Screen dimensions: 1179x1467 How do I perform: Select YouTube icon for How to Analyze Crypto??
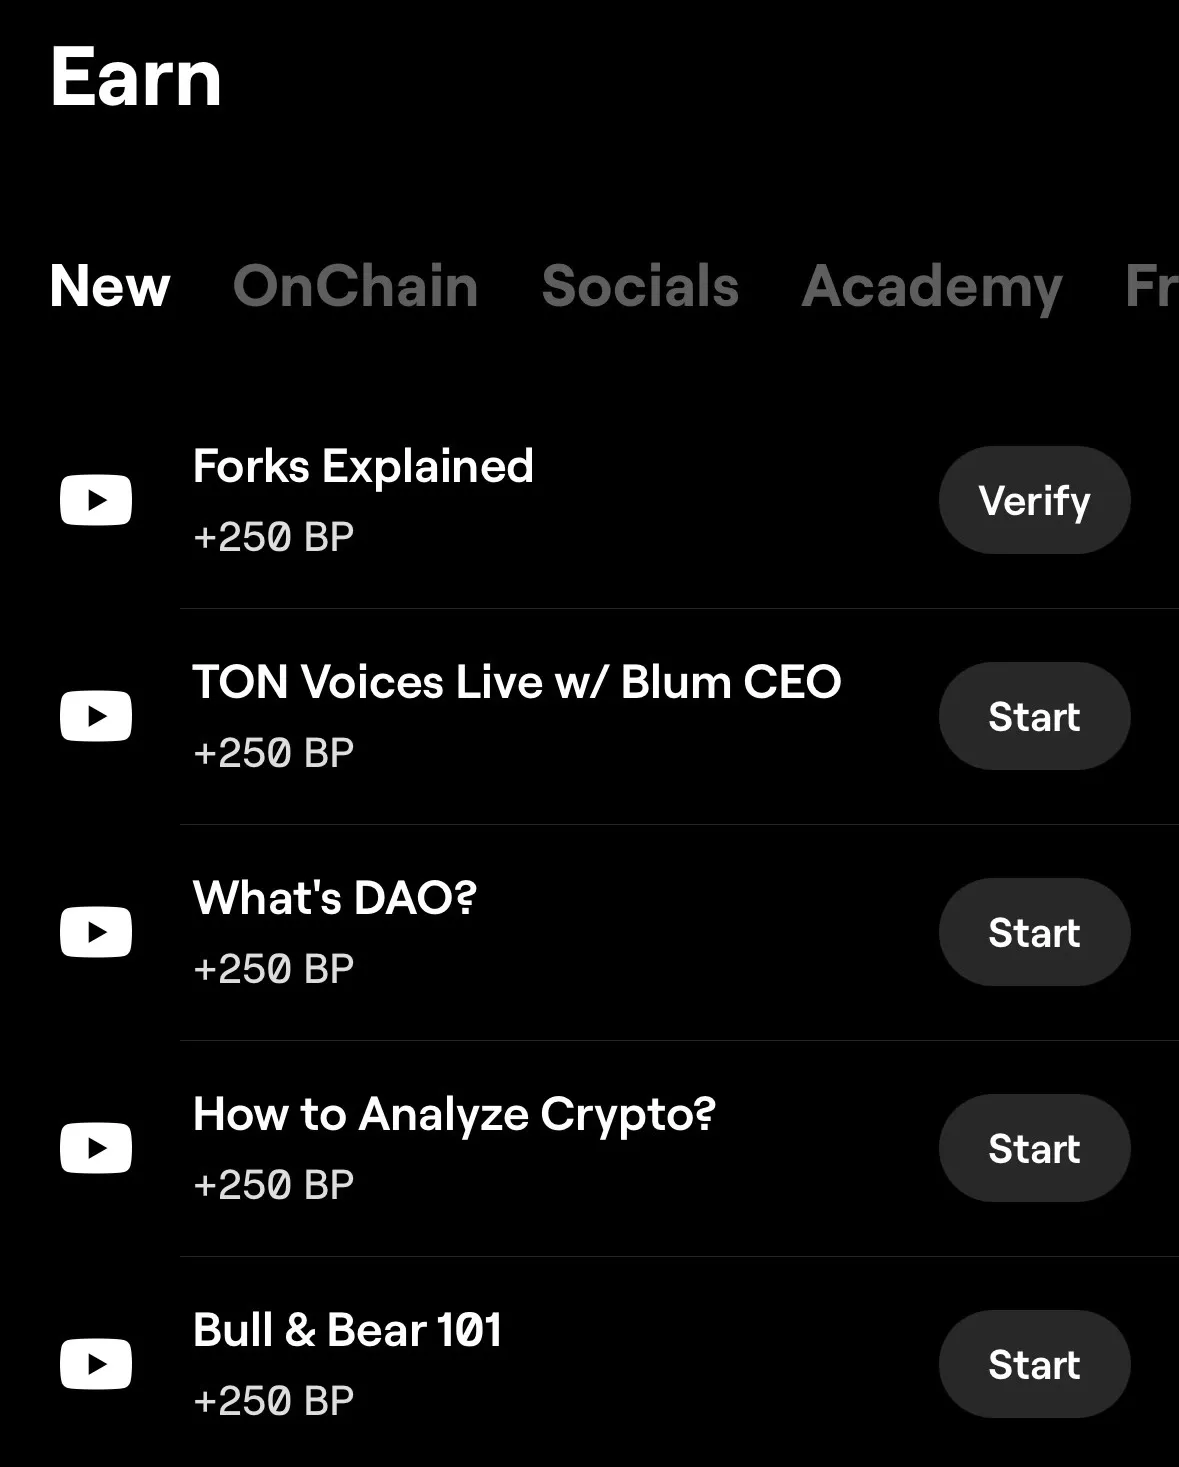(x=96, y=1148)
